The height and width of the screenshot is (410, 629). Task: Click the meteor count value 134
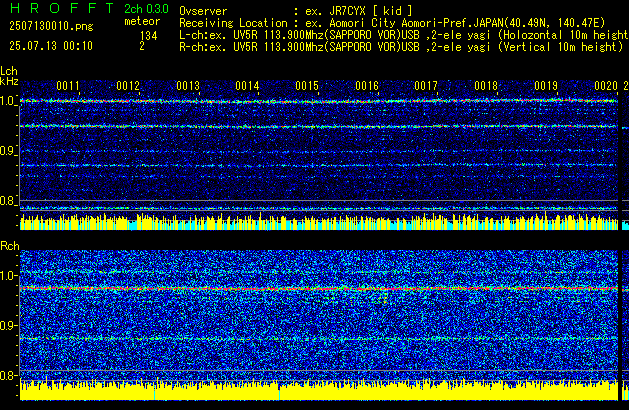[148, 36]
